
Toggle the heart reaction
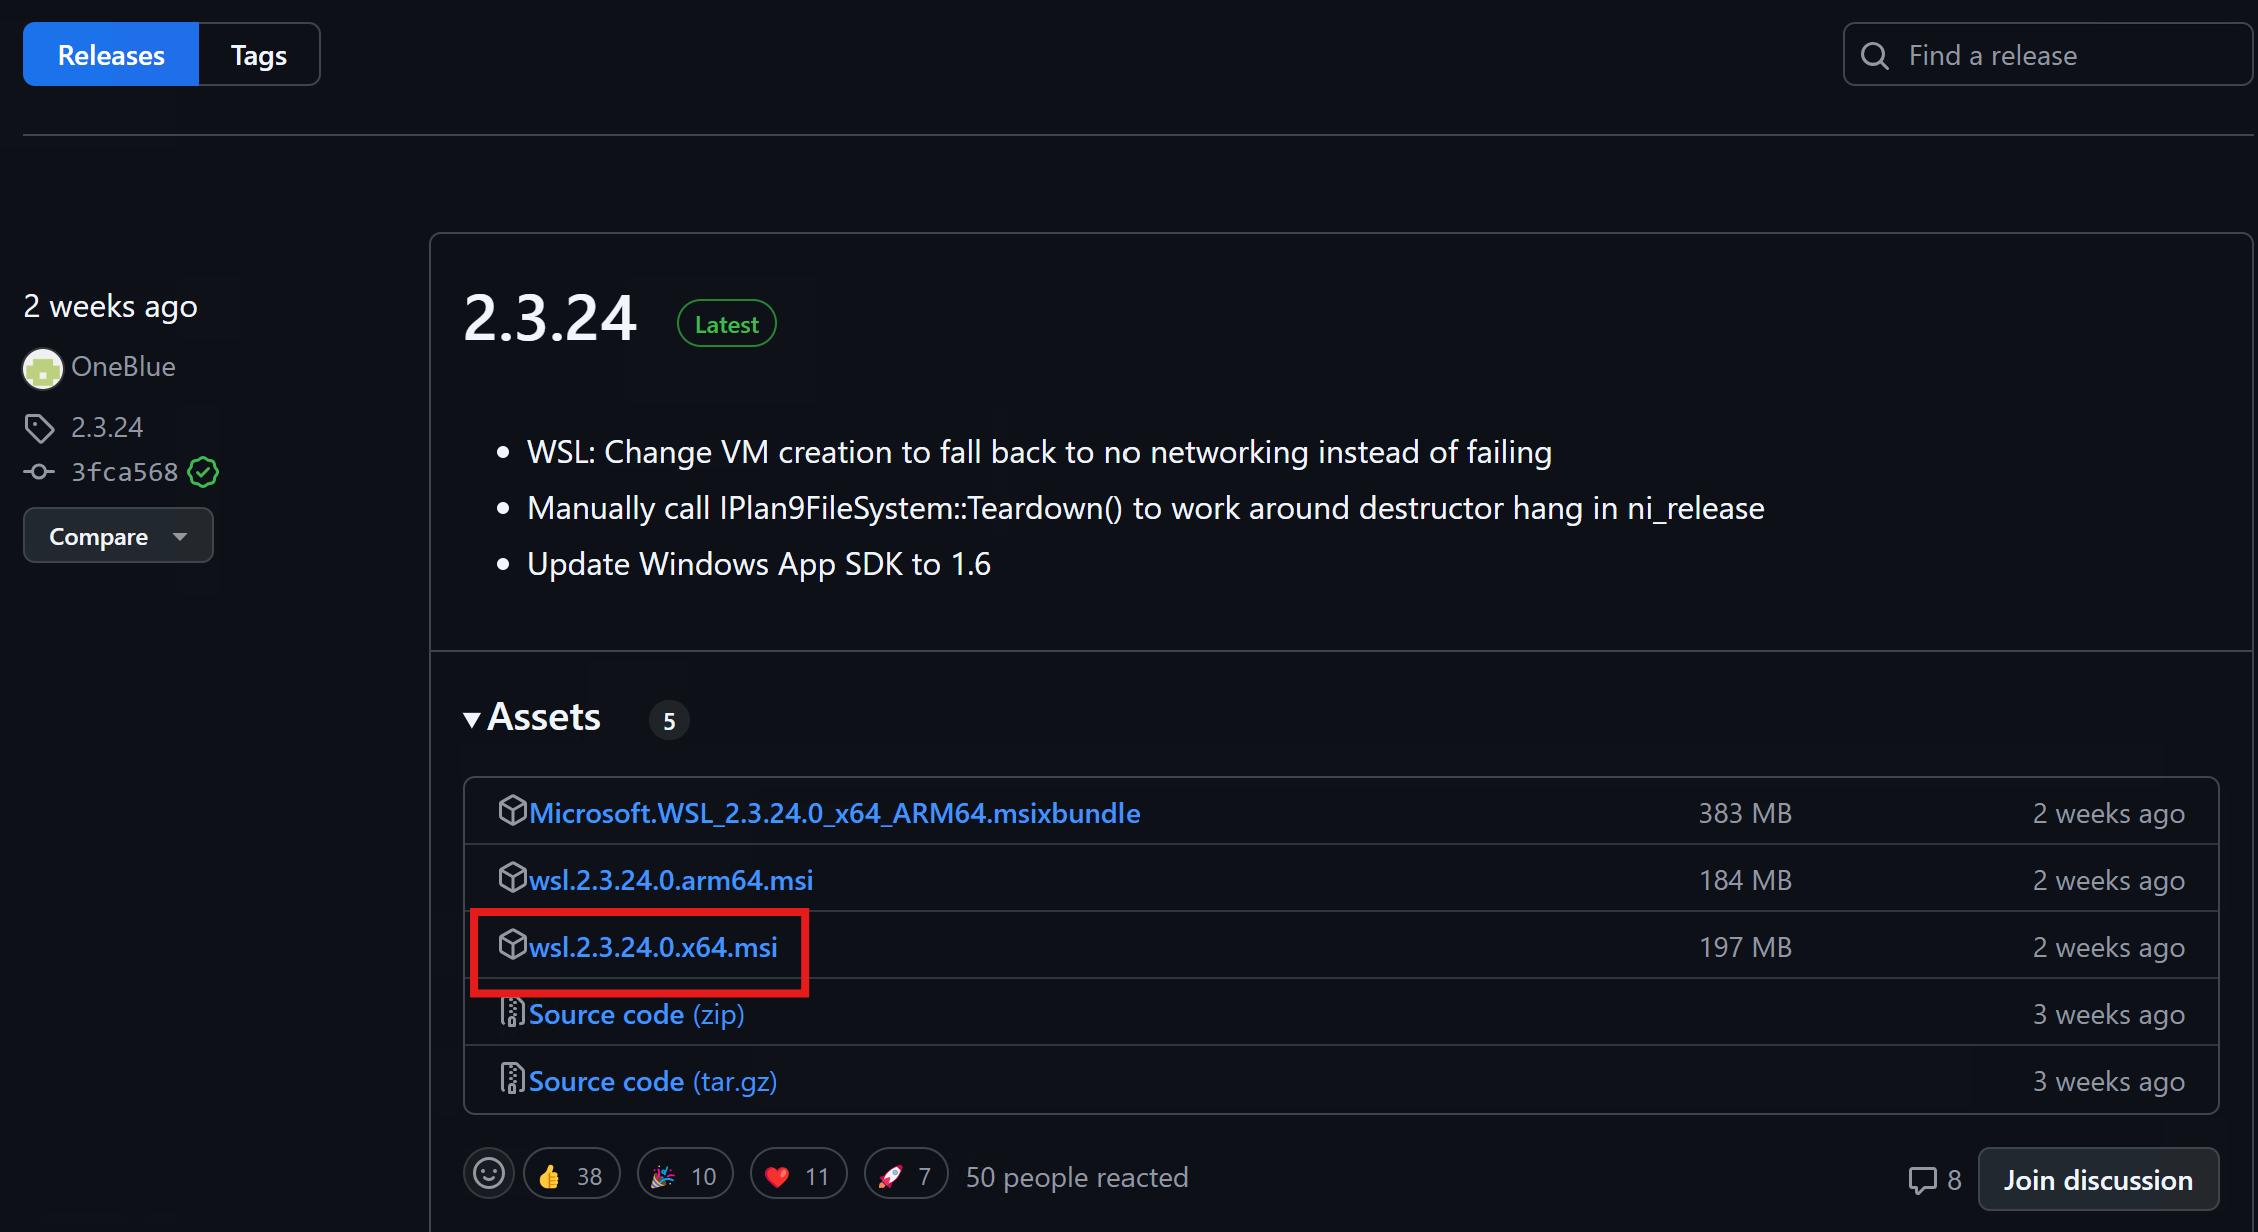[x=797, y=1174]
